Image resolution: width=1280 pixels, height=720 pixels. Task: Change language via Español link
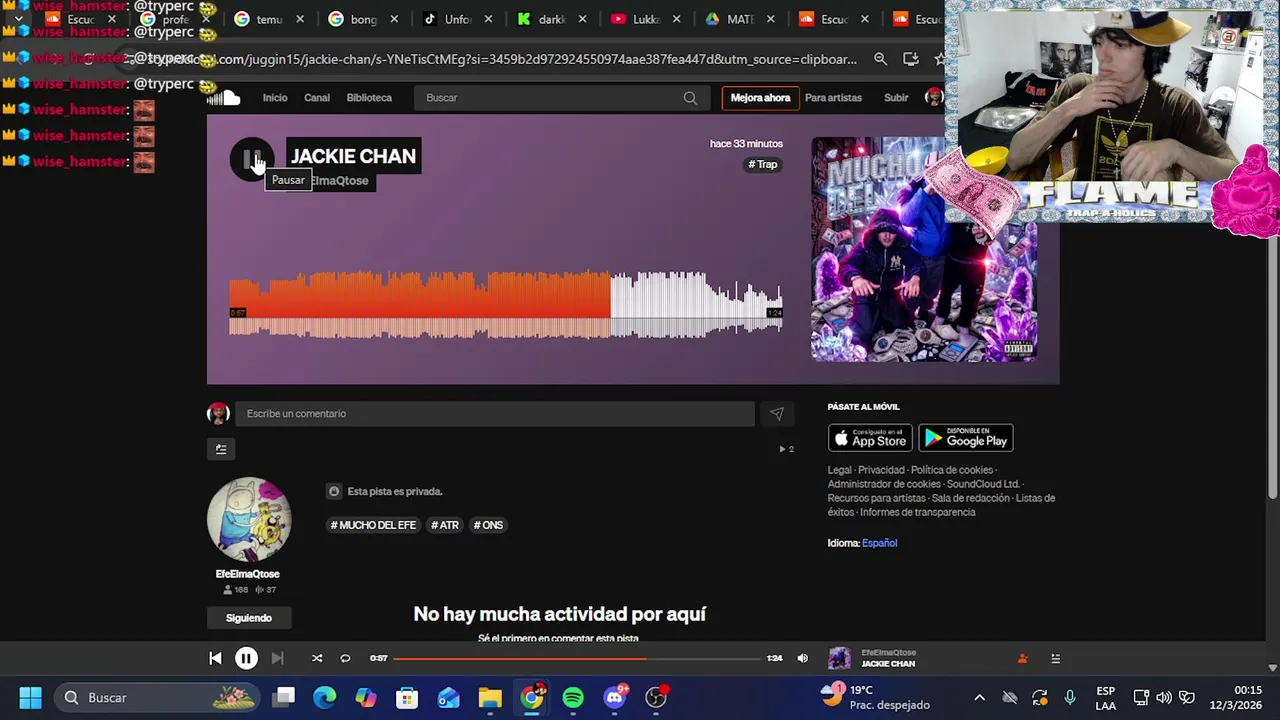point(880,543)
